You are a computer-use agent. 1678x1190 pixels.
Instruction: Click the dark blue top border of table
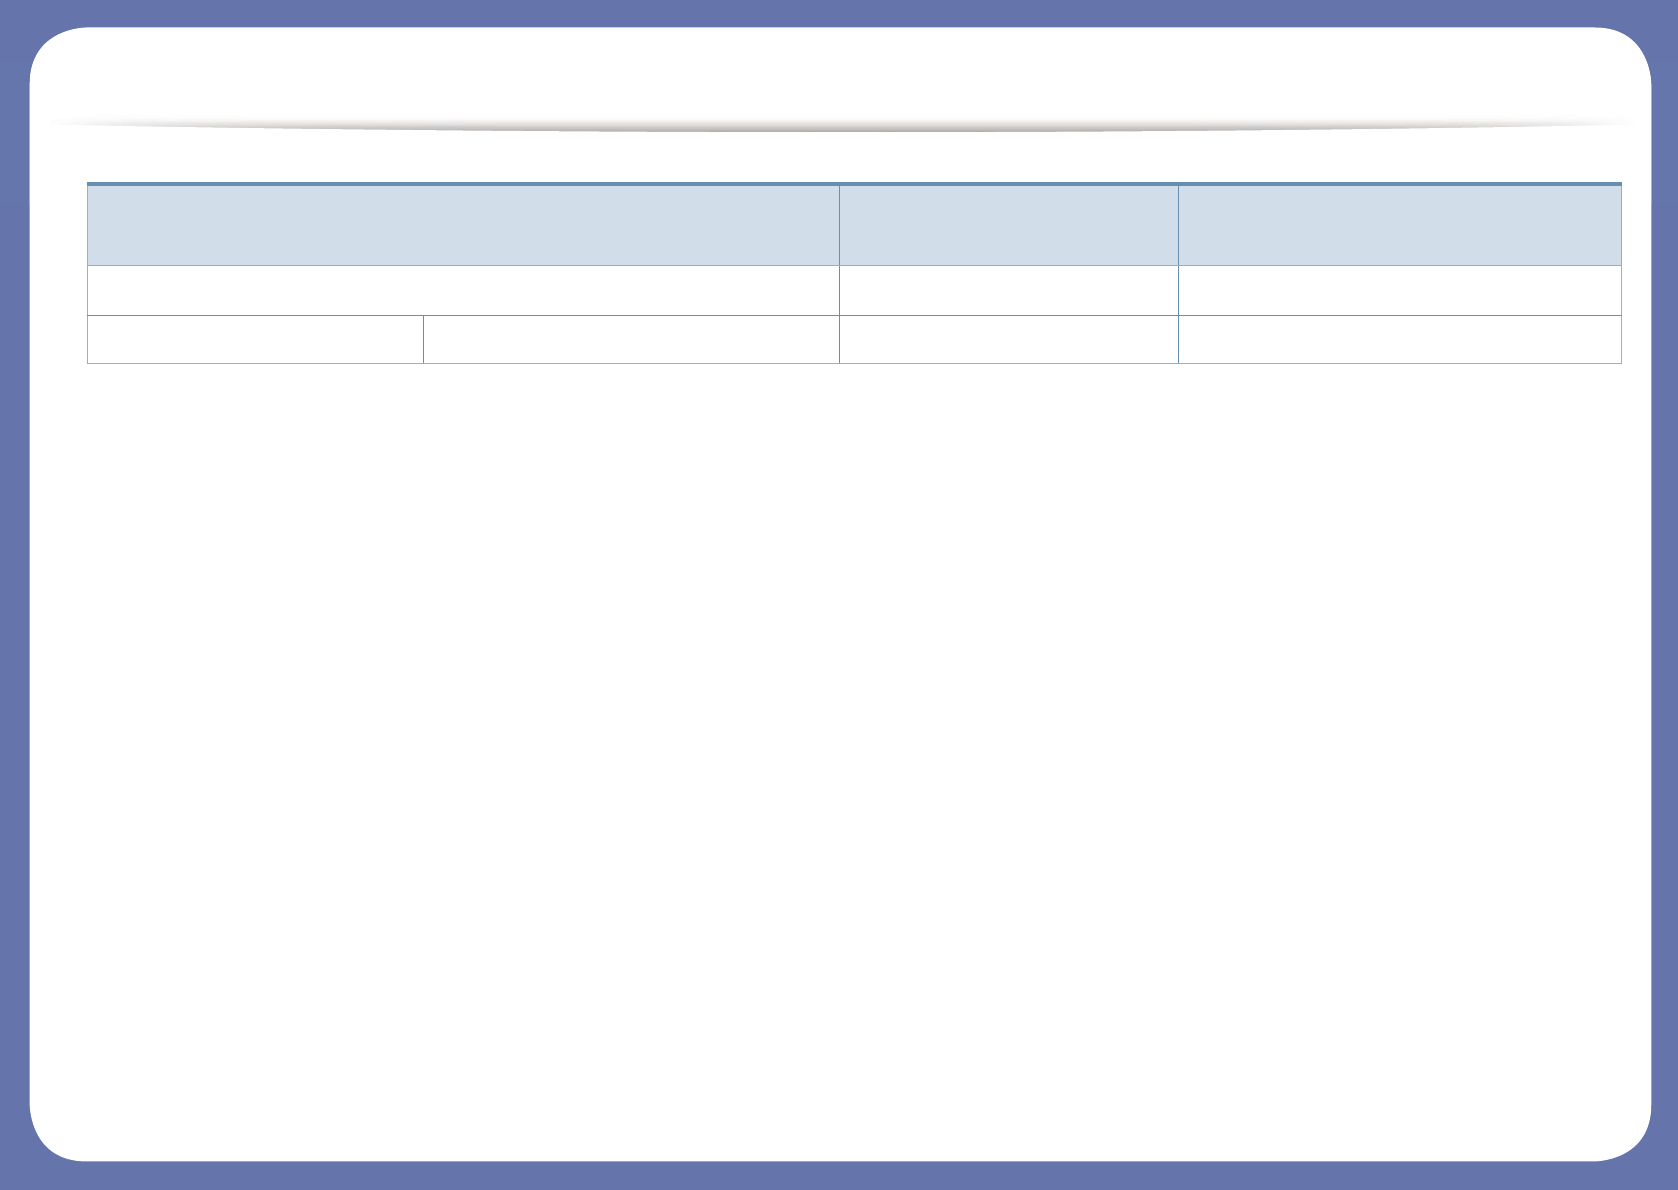click(854, 184)
